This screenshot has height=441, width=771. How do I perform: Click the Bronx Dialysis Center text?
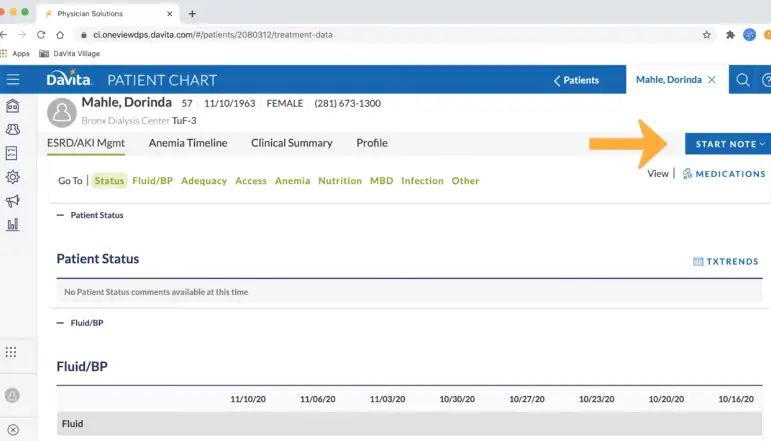point(125,120)
